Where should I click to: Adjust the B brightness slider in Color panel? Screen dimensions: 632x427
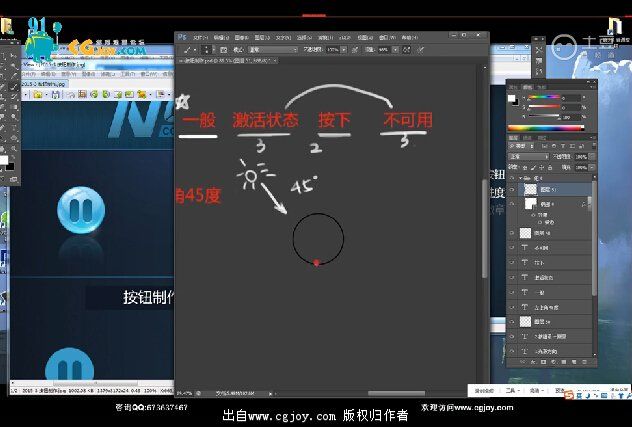[543, 117]
